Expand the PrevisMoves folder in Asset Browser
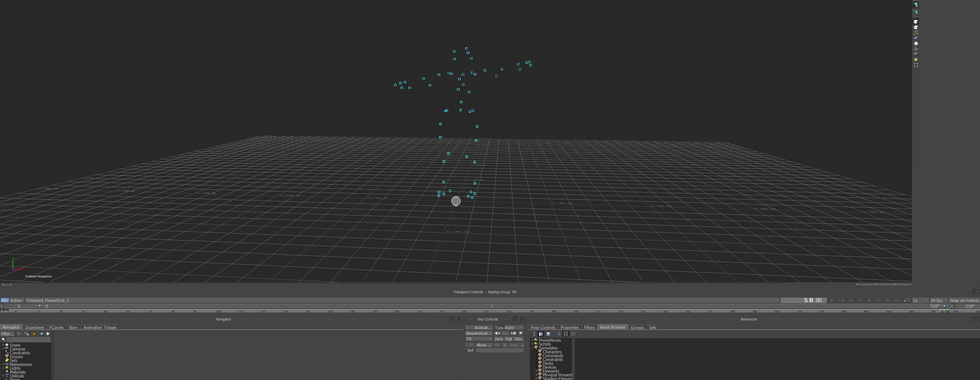 click(x=532, y=340)
